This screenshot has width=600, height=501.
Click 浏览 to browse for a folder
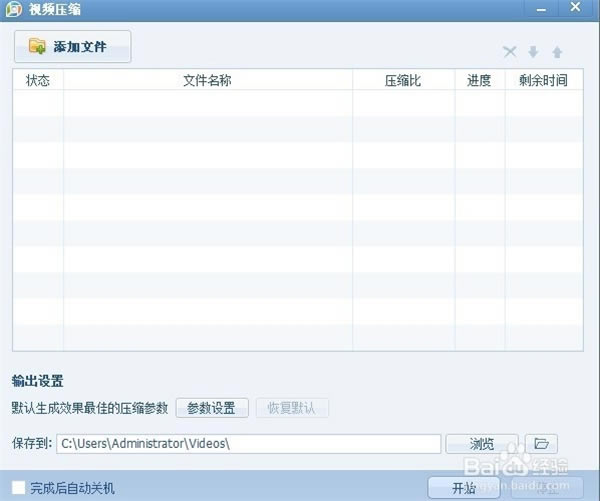[x=482, y=444]
